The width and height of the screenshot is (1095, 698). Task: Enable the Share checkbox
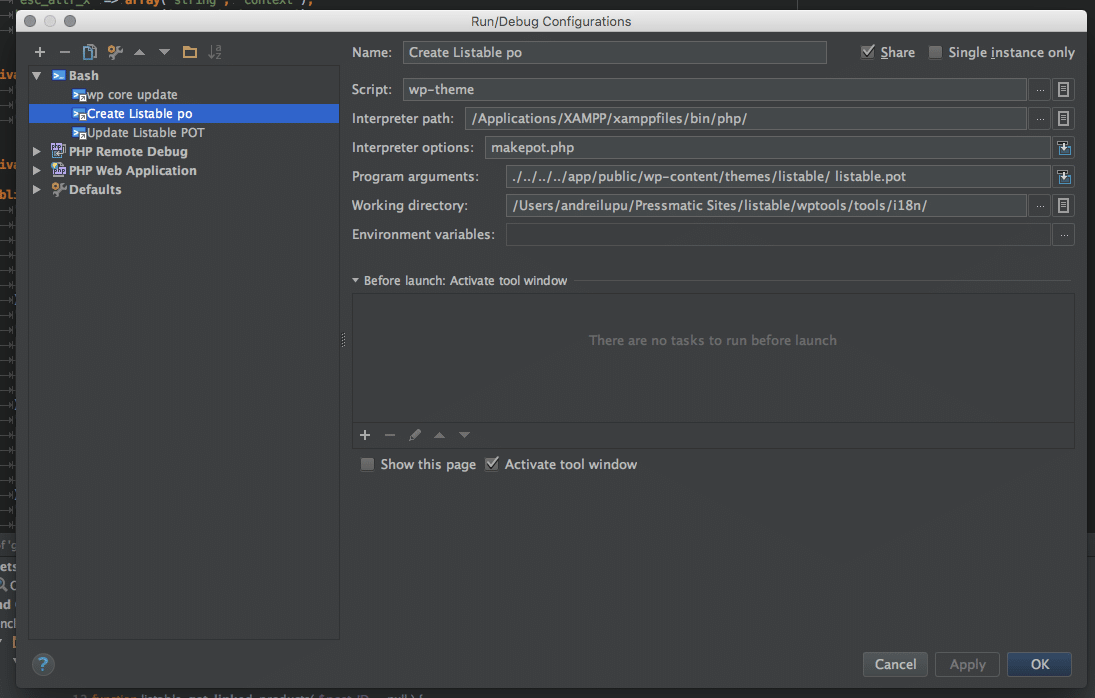click(868, 52)
